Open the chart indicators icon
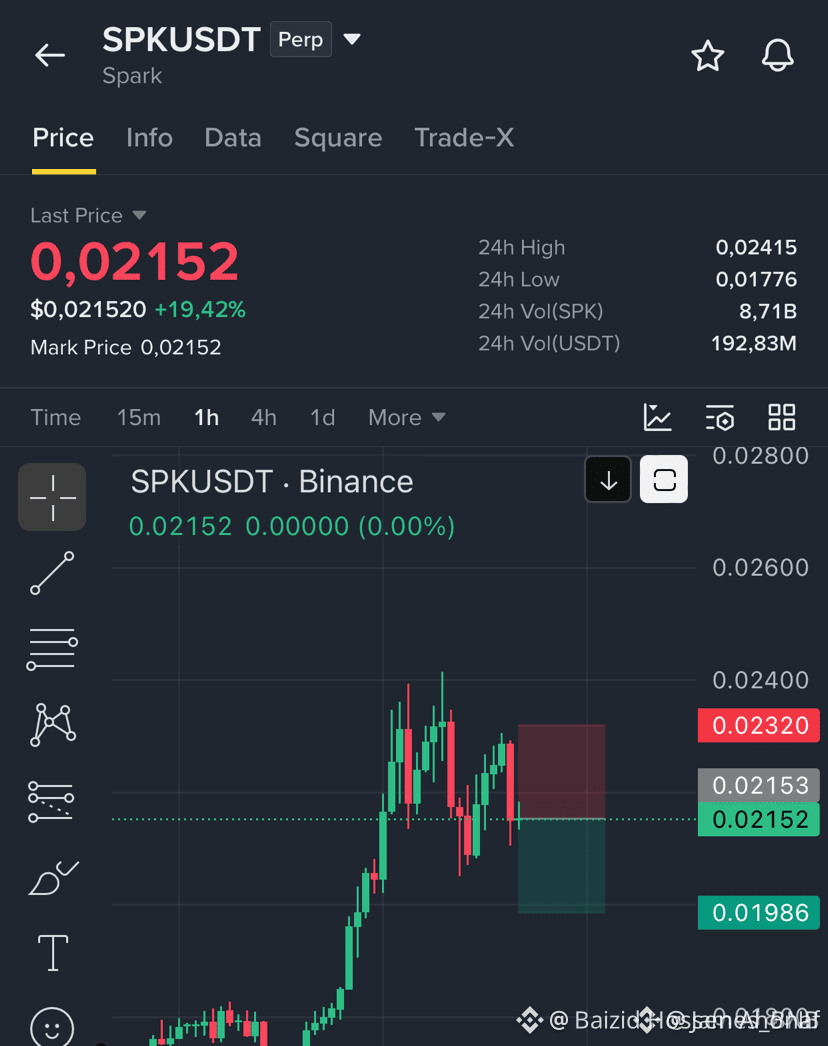This screenshot has height=1046, width=828. [657, 418]
